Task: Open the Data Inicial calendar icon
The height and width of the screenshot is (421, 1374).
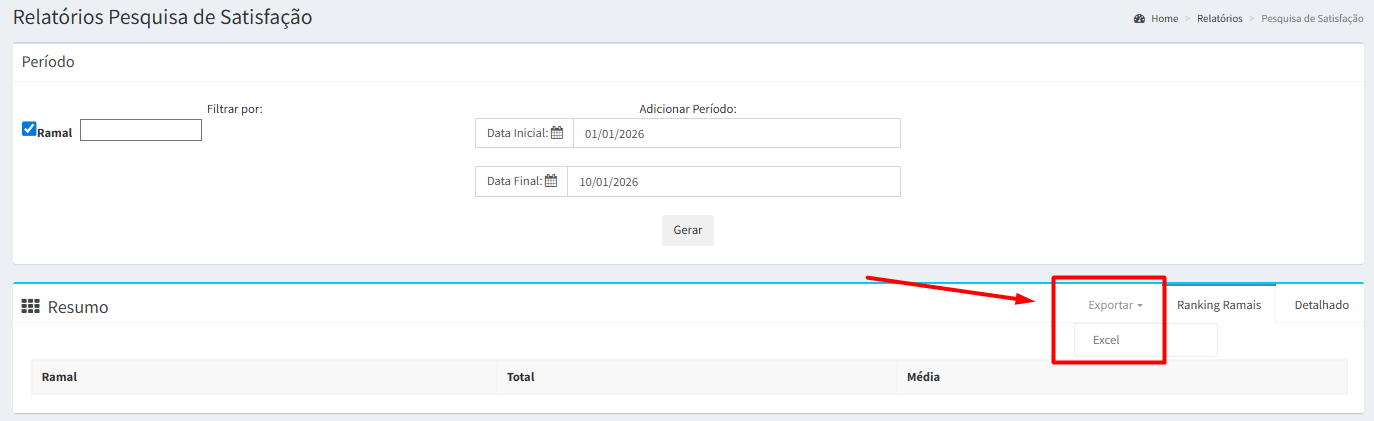Action: [557, 133]
